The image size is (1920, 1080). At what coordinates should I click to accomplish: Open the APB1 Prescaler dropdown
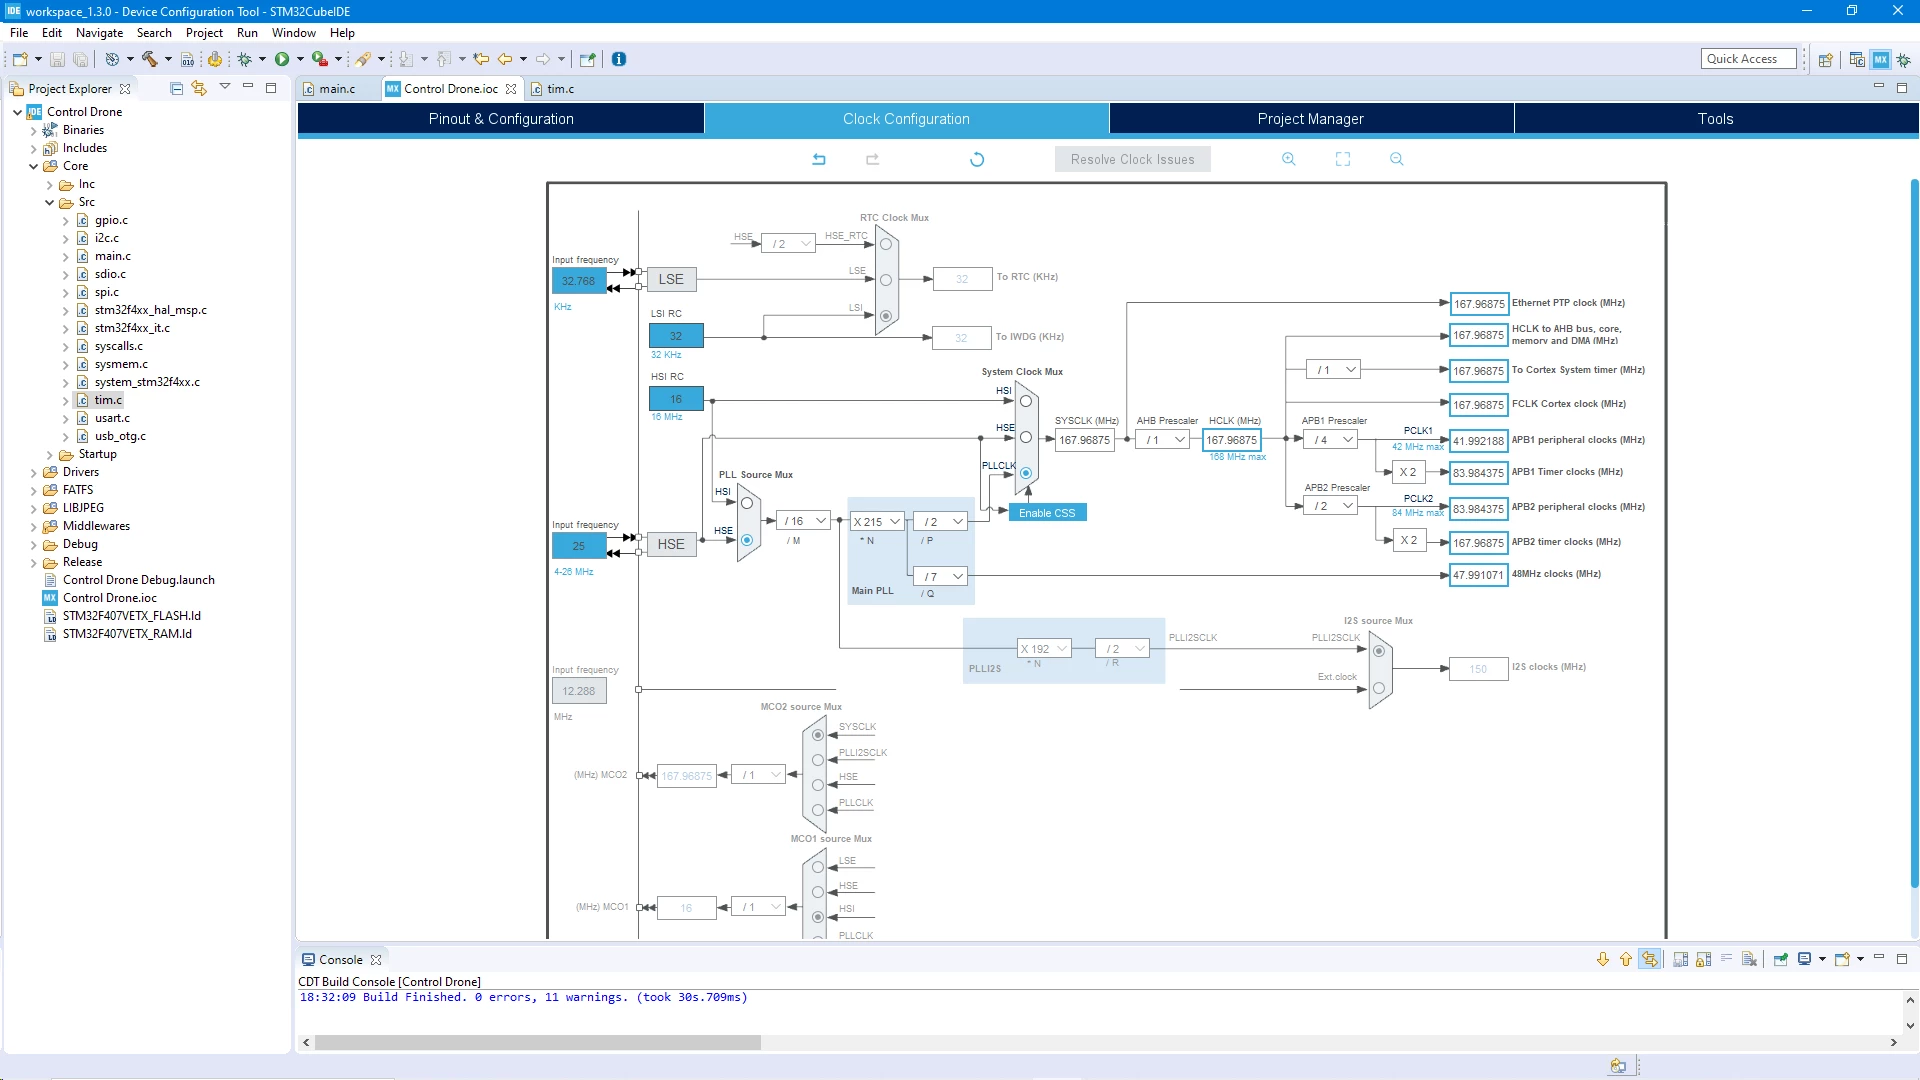point(1331,440)
